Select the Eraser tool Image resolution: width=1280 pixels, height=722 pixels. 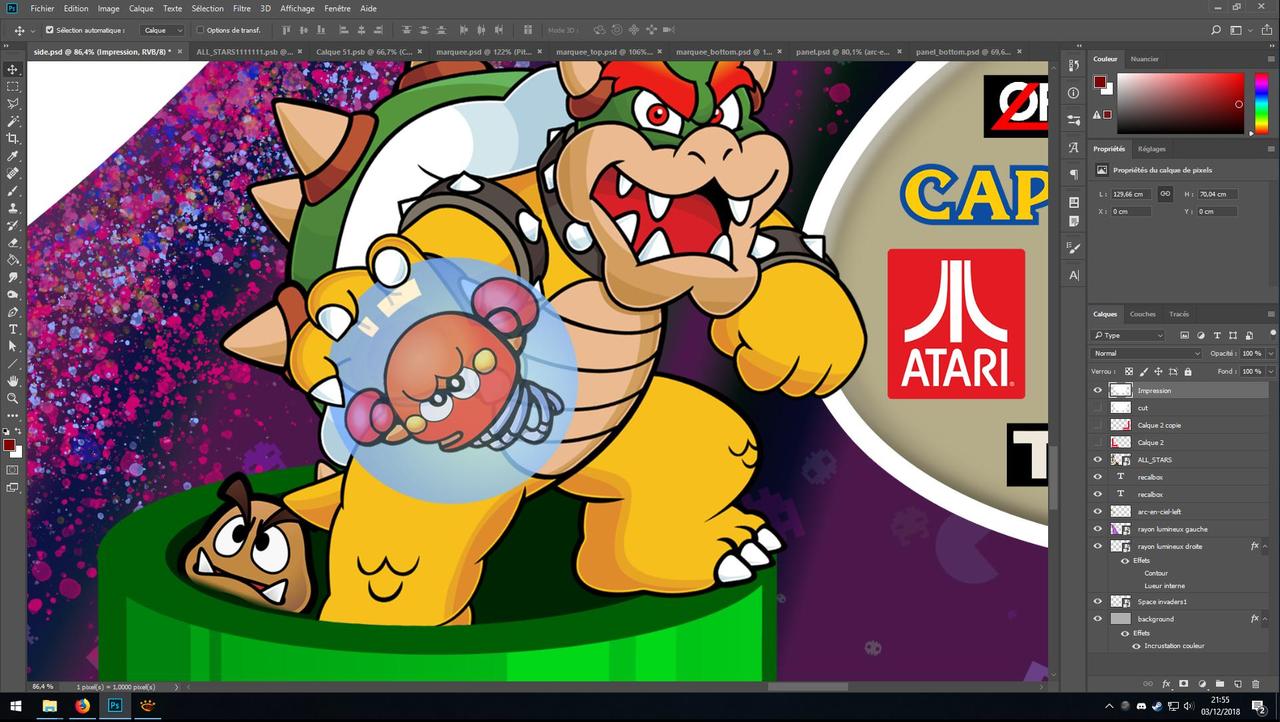[x=13, y=243]
